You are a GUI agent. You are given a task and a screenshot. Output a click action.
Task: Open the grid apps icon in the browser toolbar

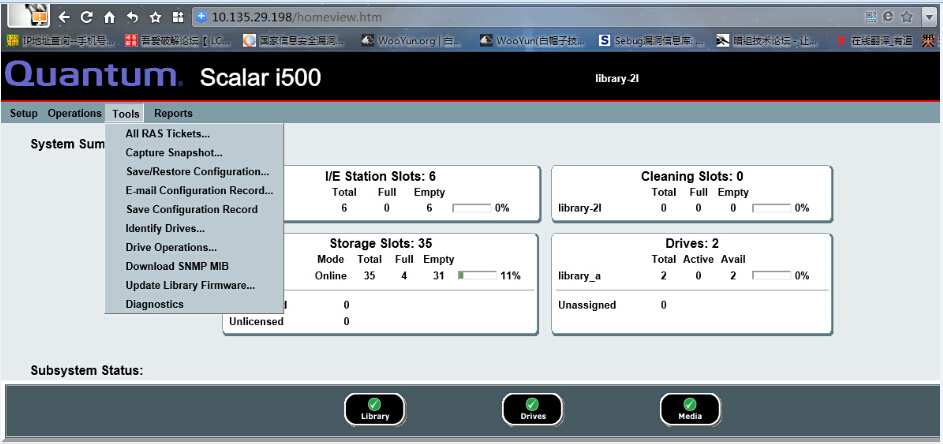[177, 17]
